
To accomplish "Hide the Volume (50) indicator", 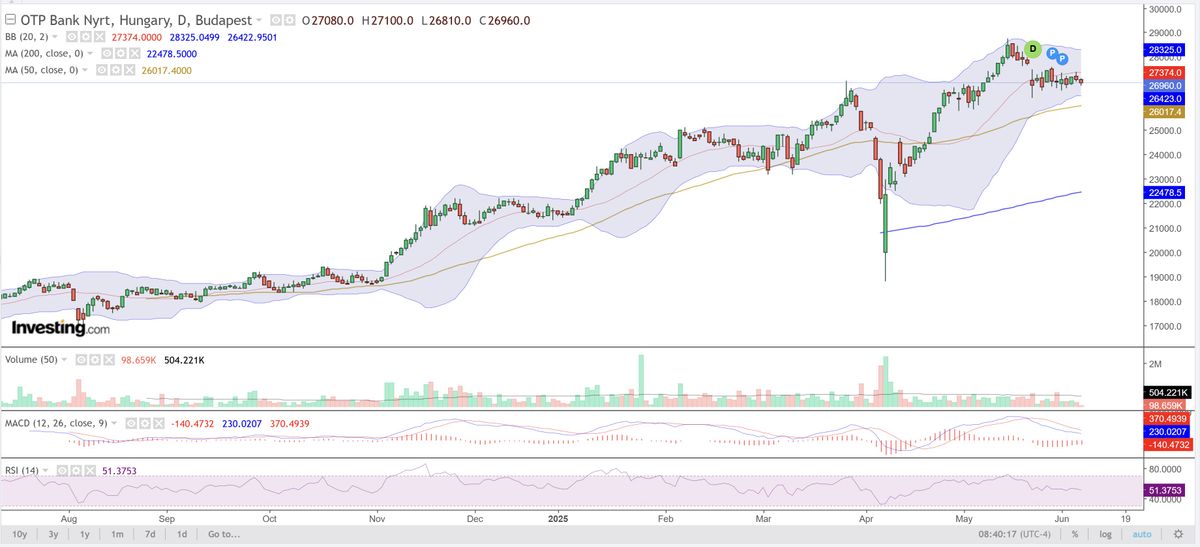I will (81, 360).
